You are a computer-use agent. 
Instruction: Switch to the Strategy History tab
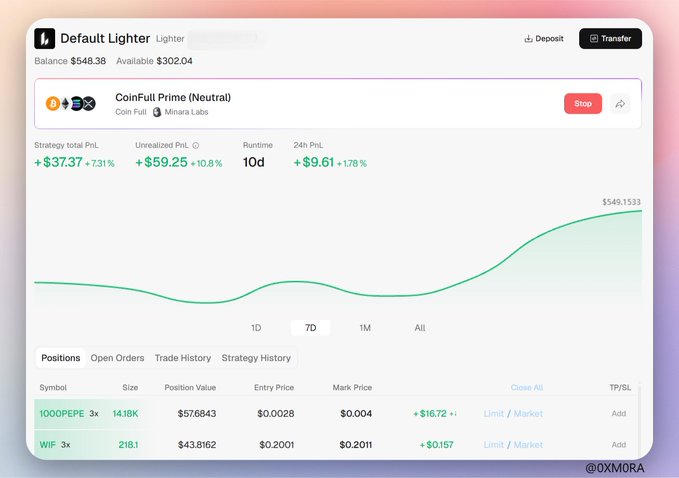(256, 358)
